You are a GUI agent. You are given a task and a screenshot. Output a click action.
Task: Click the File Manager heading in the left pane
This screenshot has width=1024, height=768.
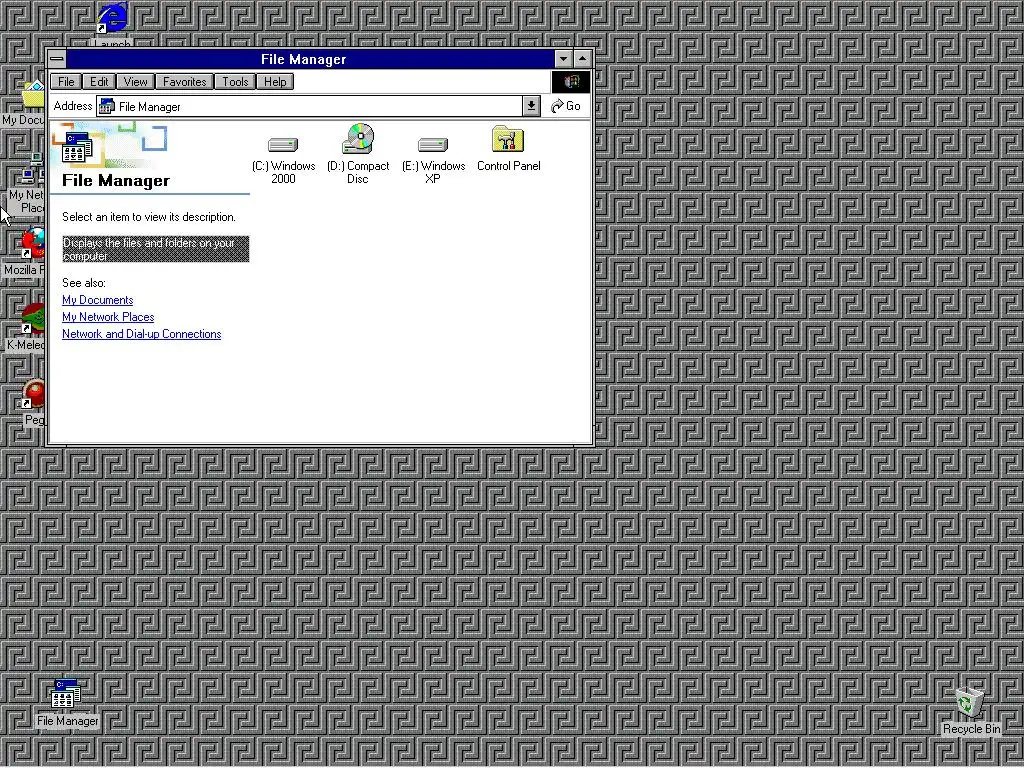pyautogui.click(x=116, y=181)
